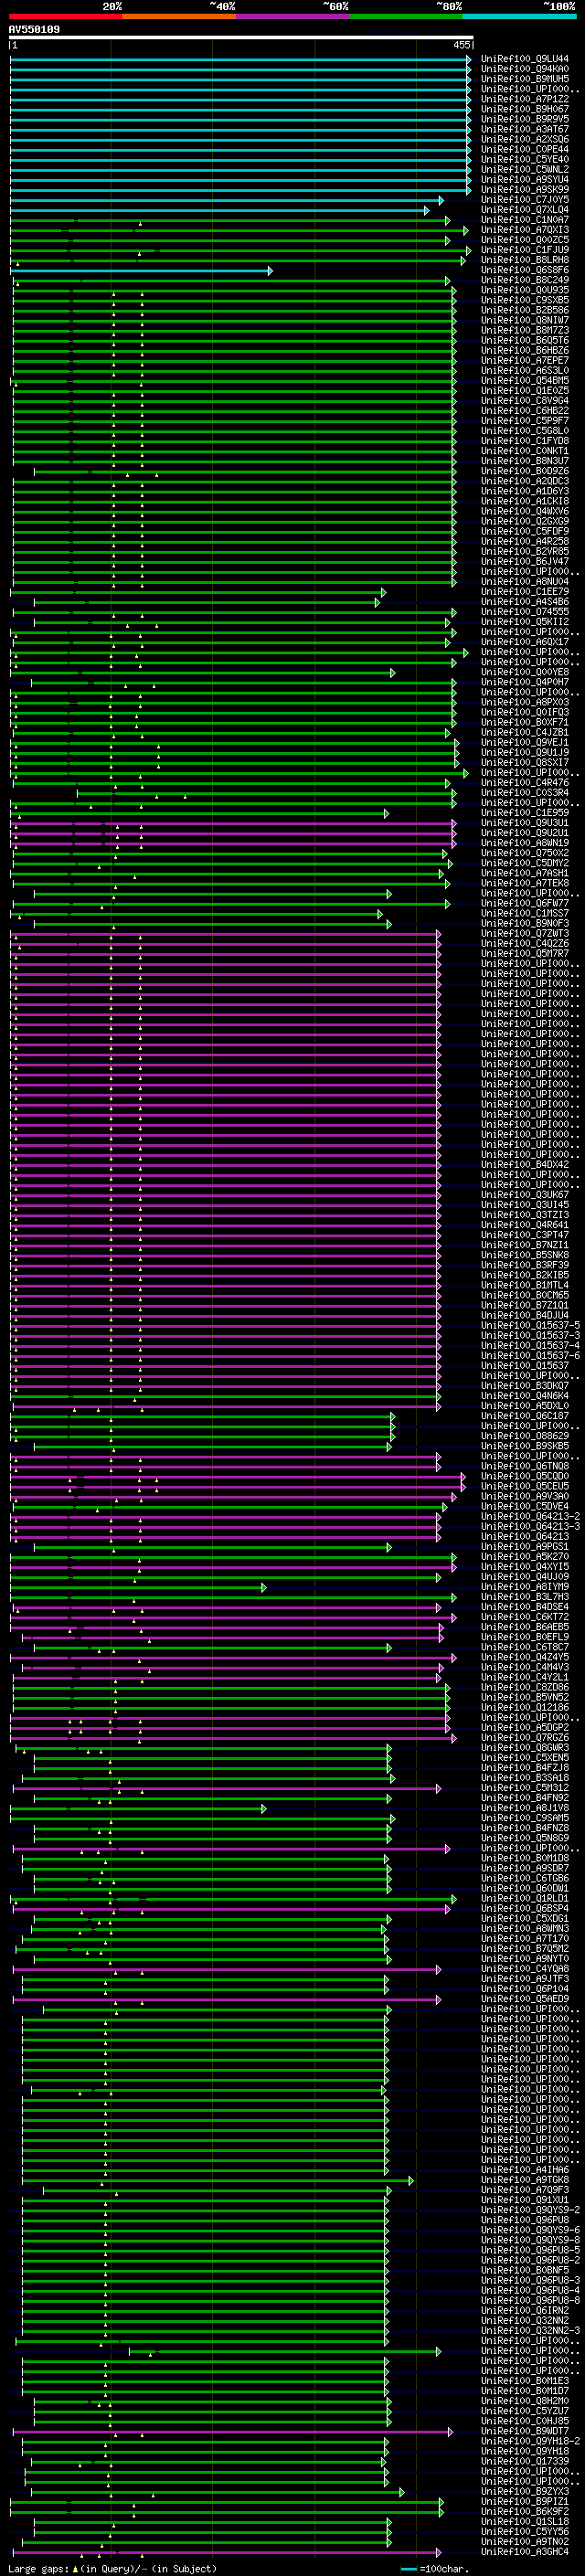Screen dimensions: 585x2576
Task: Select hit label UniRef100_B6AEB5
Action: coord(525,1627)
